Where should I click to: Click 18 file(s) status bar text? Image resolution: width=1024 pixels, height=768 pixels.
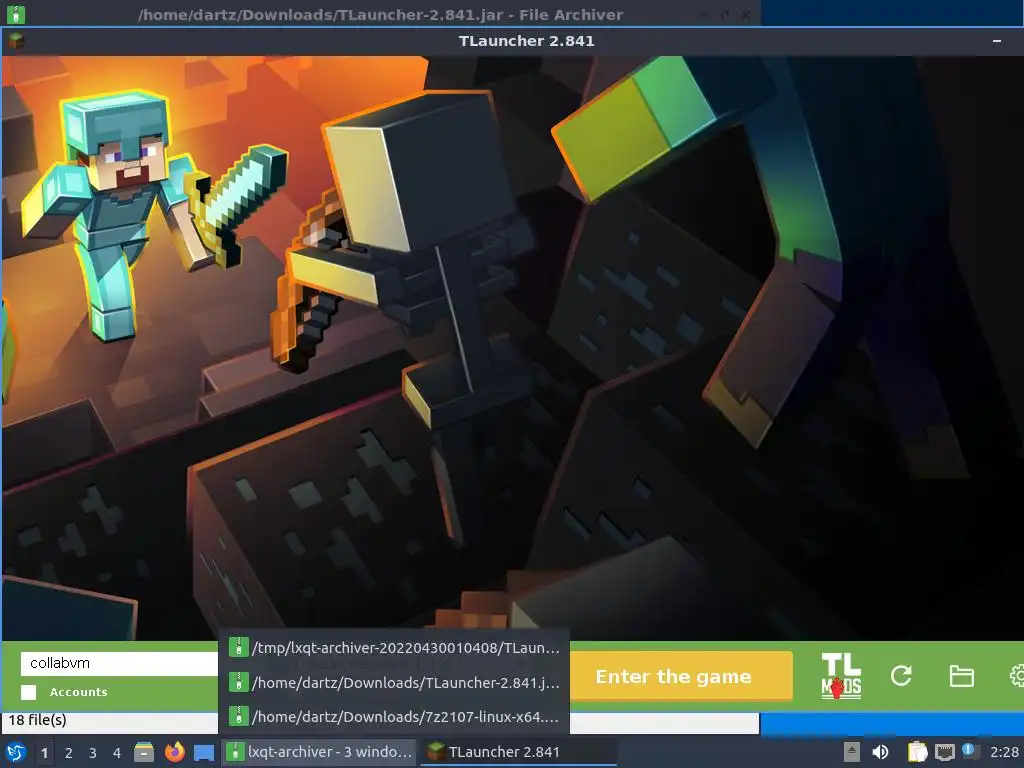click(x=37, y=720)
